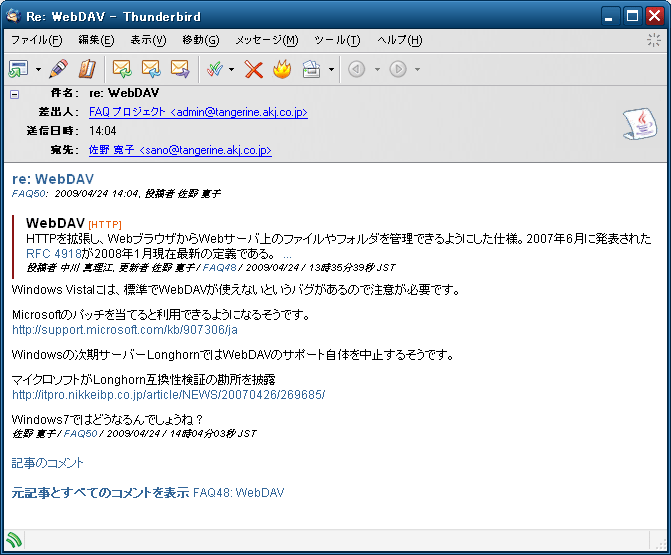Open the 表示(V) menu
Image resolution: width=671 pixels, height=555 pixels.
(x=148, y=40)
